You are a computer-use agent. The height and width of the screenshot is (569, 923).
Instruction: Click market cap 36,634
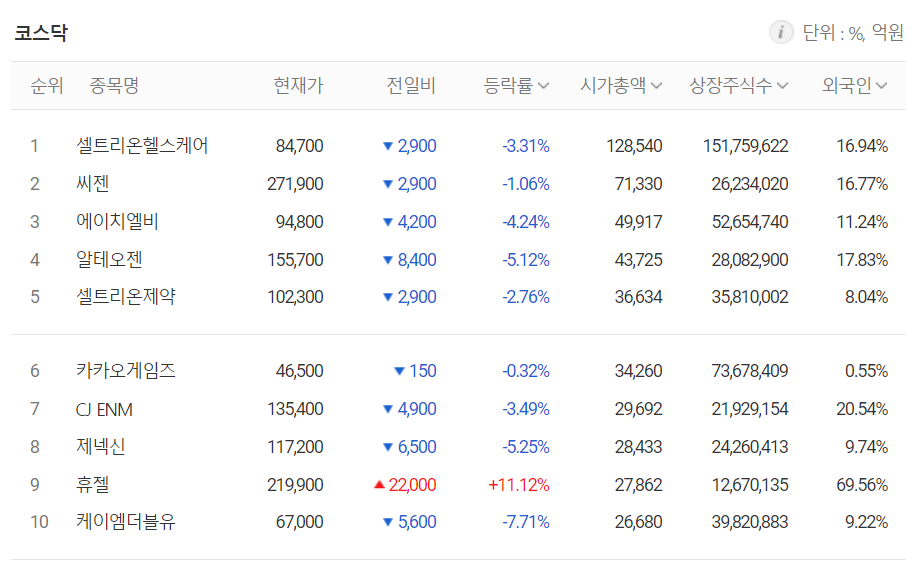coord(639,297)
